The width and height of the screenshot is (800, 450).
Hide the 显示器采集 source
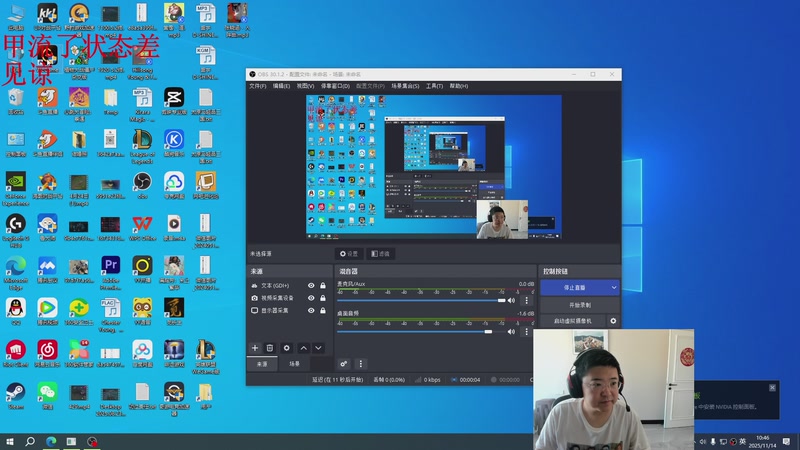pyautogui.click(x=311, y=310)
